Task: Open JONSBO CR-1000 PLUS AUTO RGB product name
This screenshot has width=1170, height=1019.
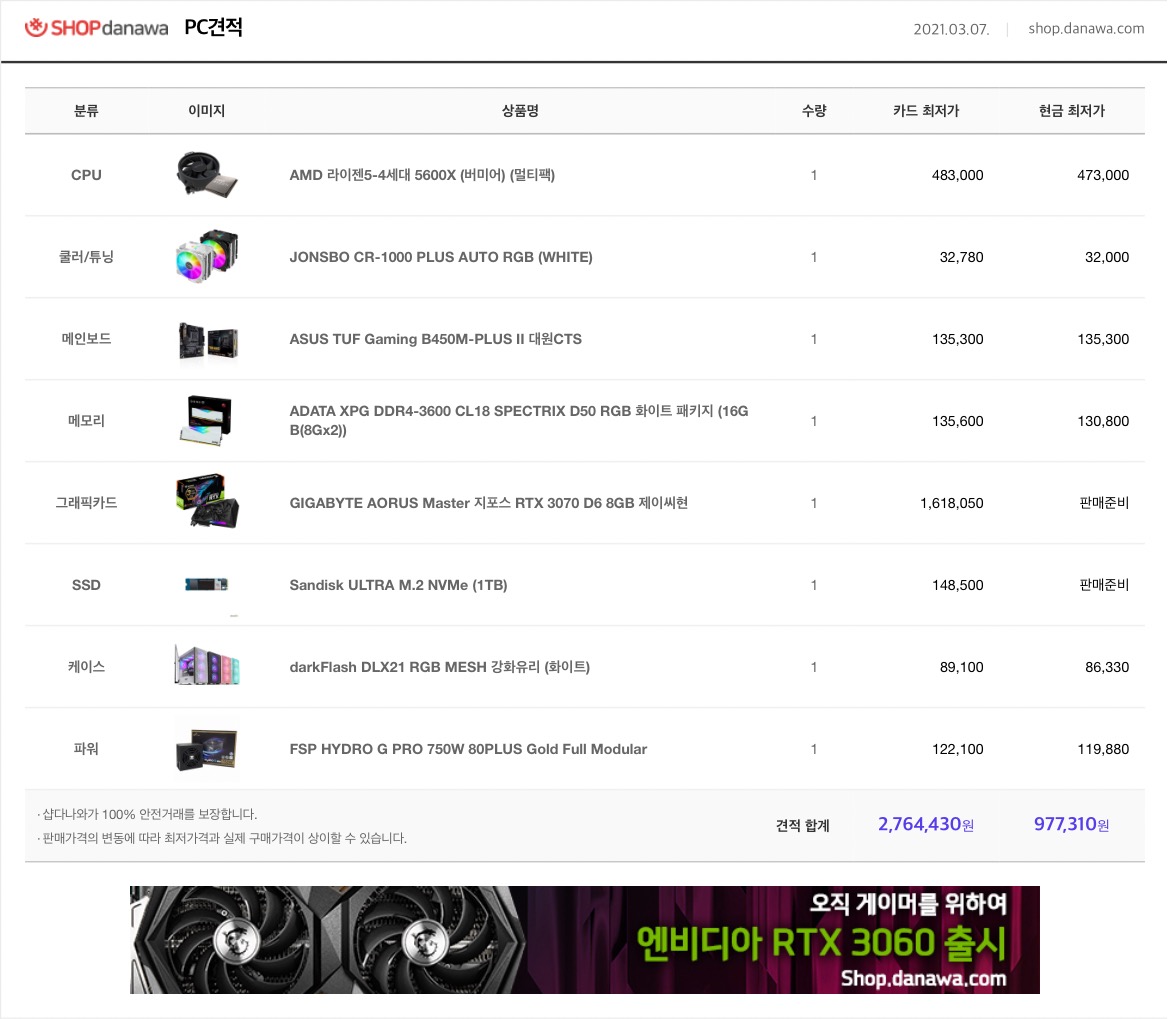Action: coord(440,257)
